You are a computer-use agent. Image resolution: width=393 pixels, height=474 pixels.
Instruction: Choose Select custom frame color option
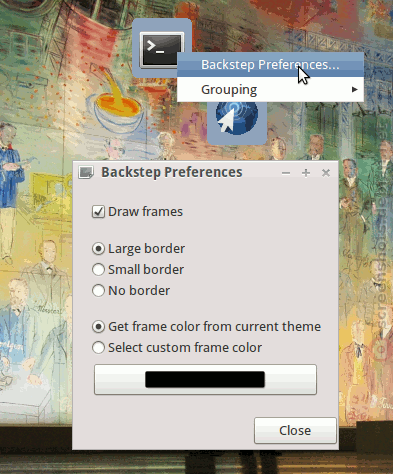tap(98, 348)
